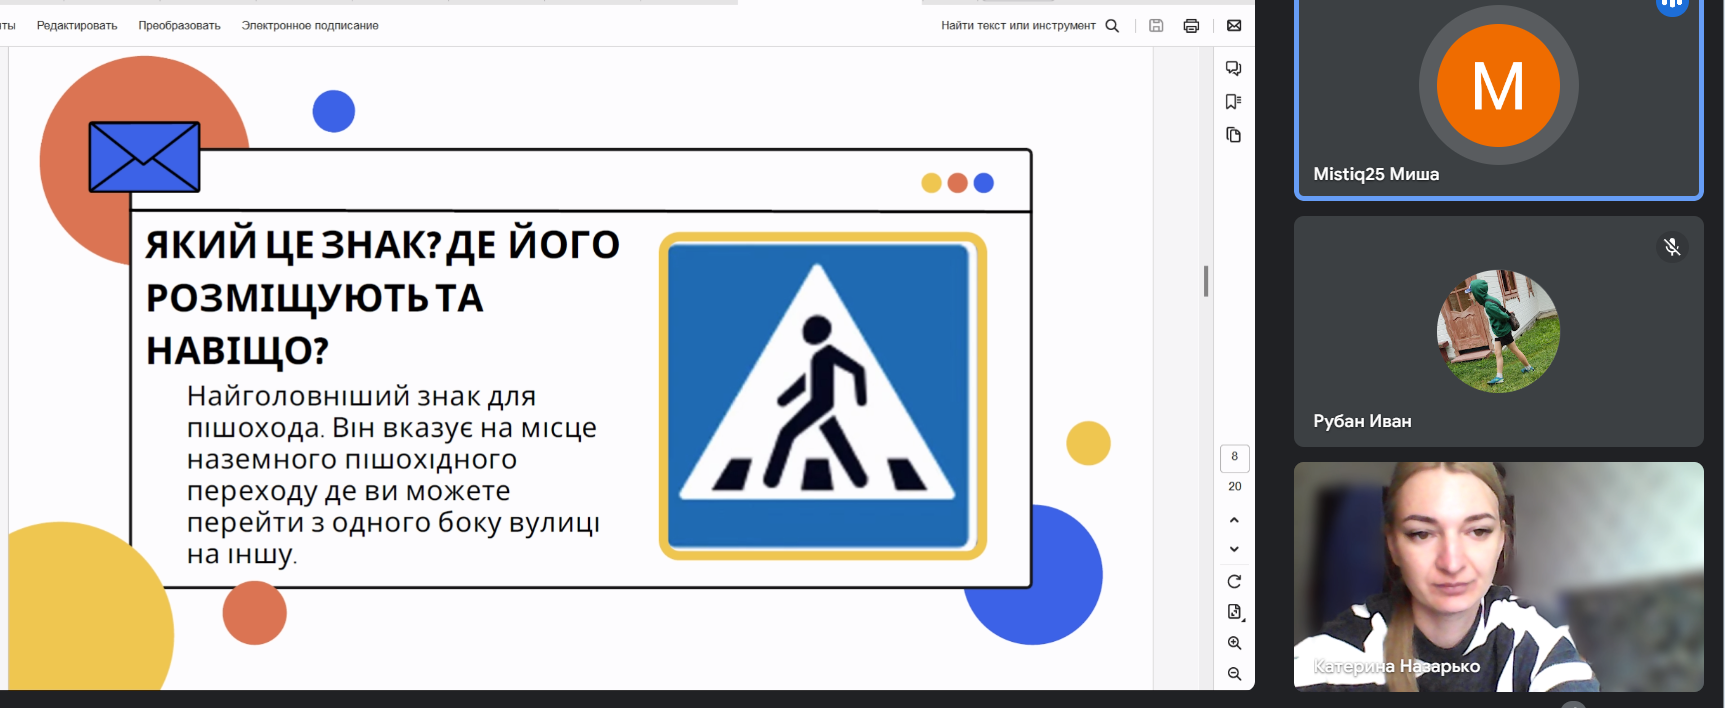Go to previous page with up chevron
Image resolution: width=1725 pixels, height=708 pixels.
click(x=1234, y=520)
